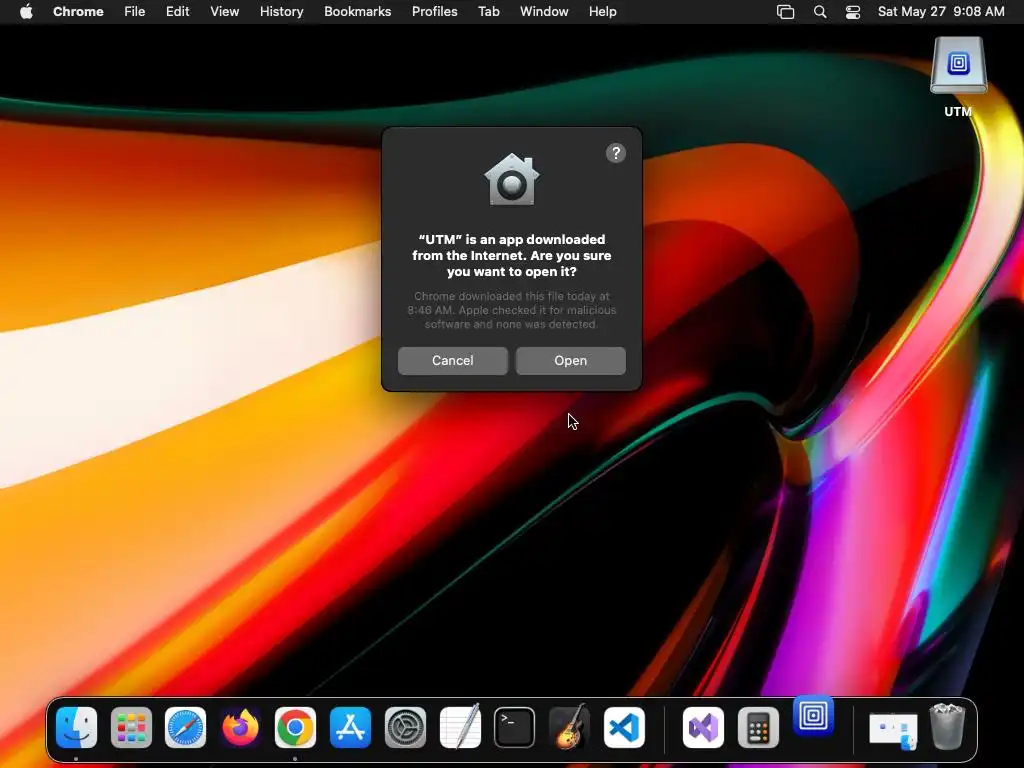Open the App Store dock icon
1024x768 pixels.
350,727
